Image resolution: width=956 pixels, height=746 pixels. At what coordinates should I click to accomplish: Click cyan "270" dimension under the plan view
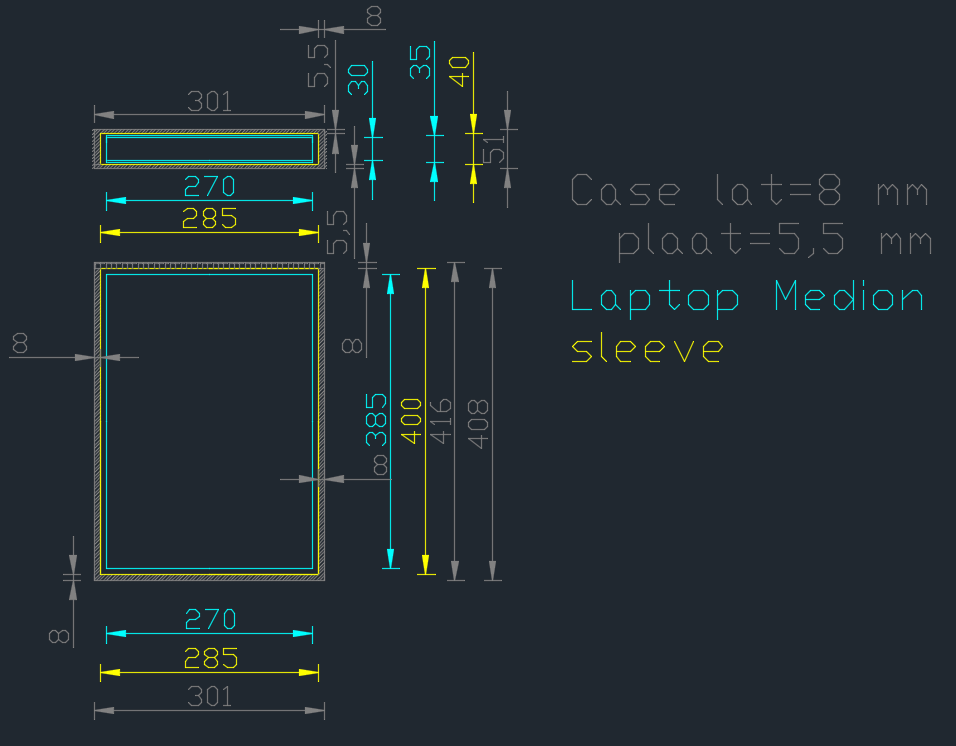click(x=210, y=619)
